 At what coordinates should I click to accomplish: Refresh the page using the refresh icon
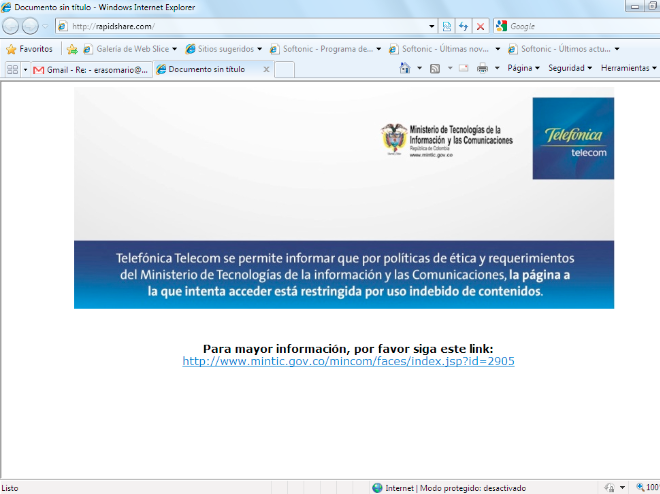click(x=463, y=26)
